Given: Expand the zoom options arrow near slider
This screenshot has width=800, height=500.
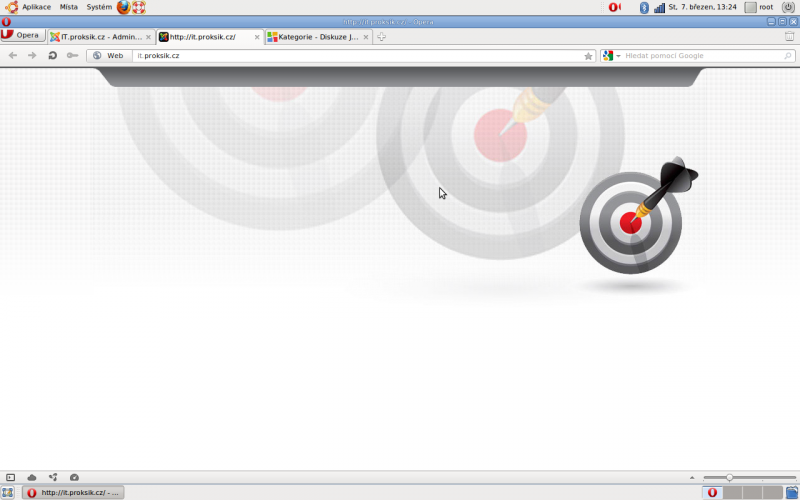Looking at the screenshot, I should 691,478.
